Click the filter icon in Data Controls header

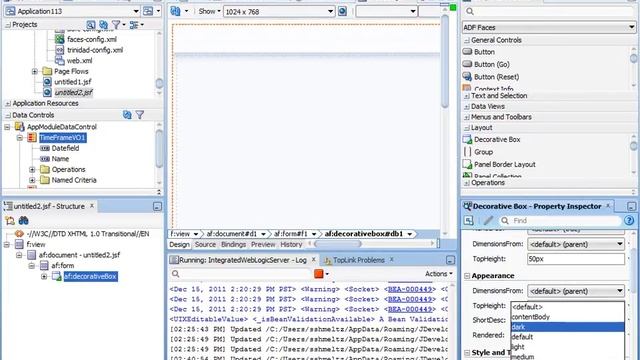pyautogui.click(x=140, y=115)
